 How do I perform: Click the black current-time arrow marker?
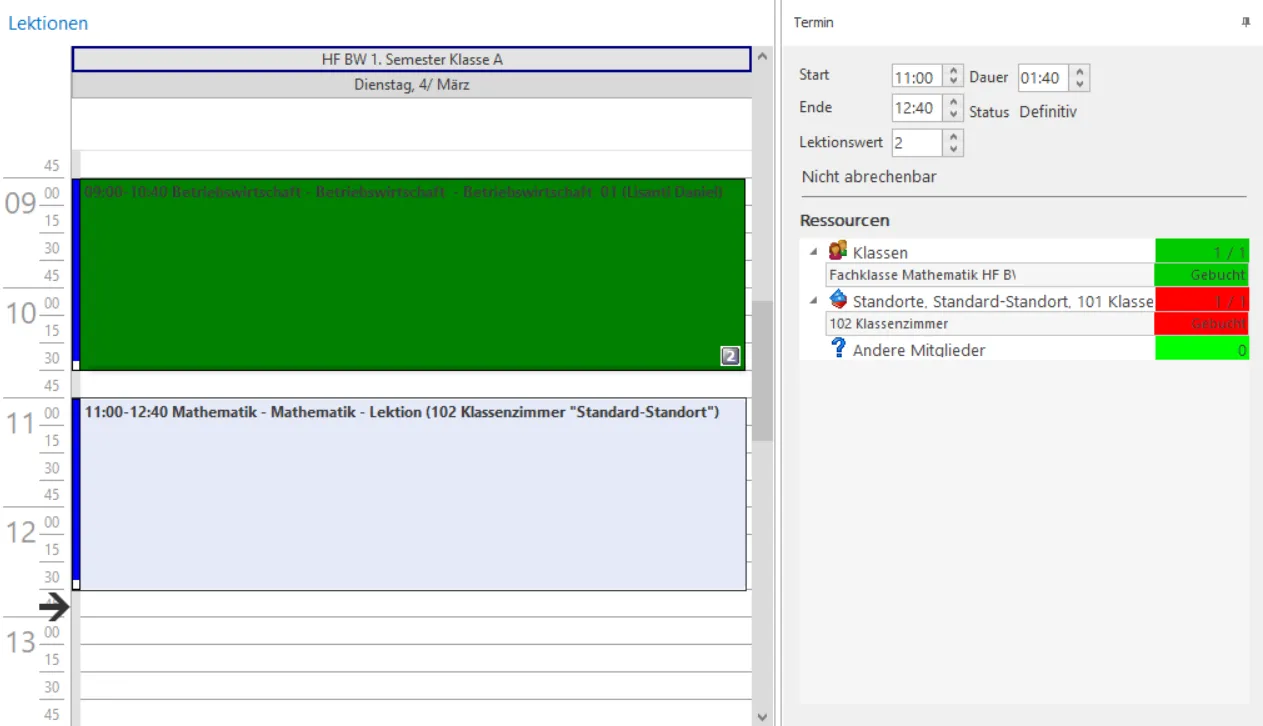(x=54, y=605)
